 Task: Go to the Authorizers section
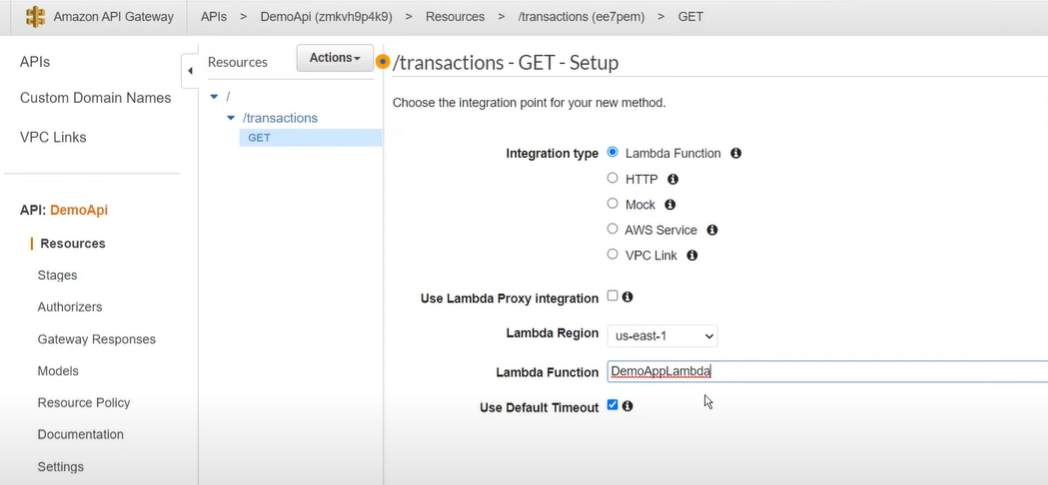click(x=70, y=307)
